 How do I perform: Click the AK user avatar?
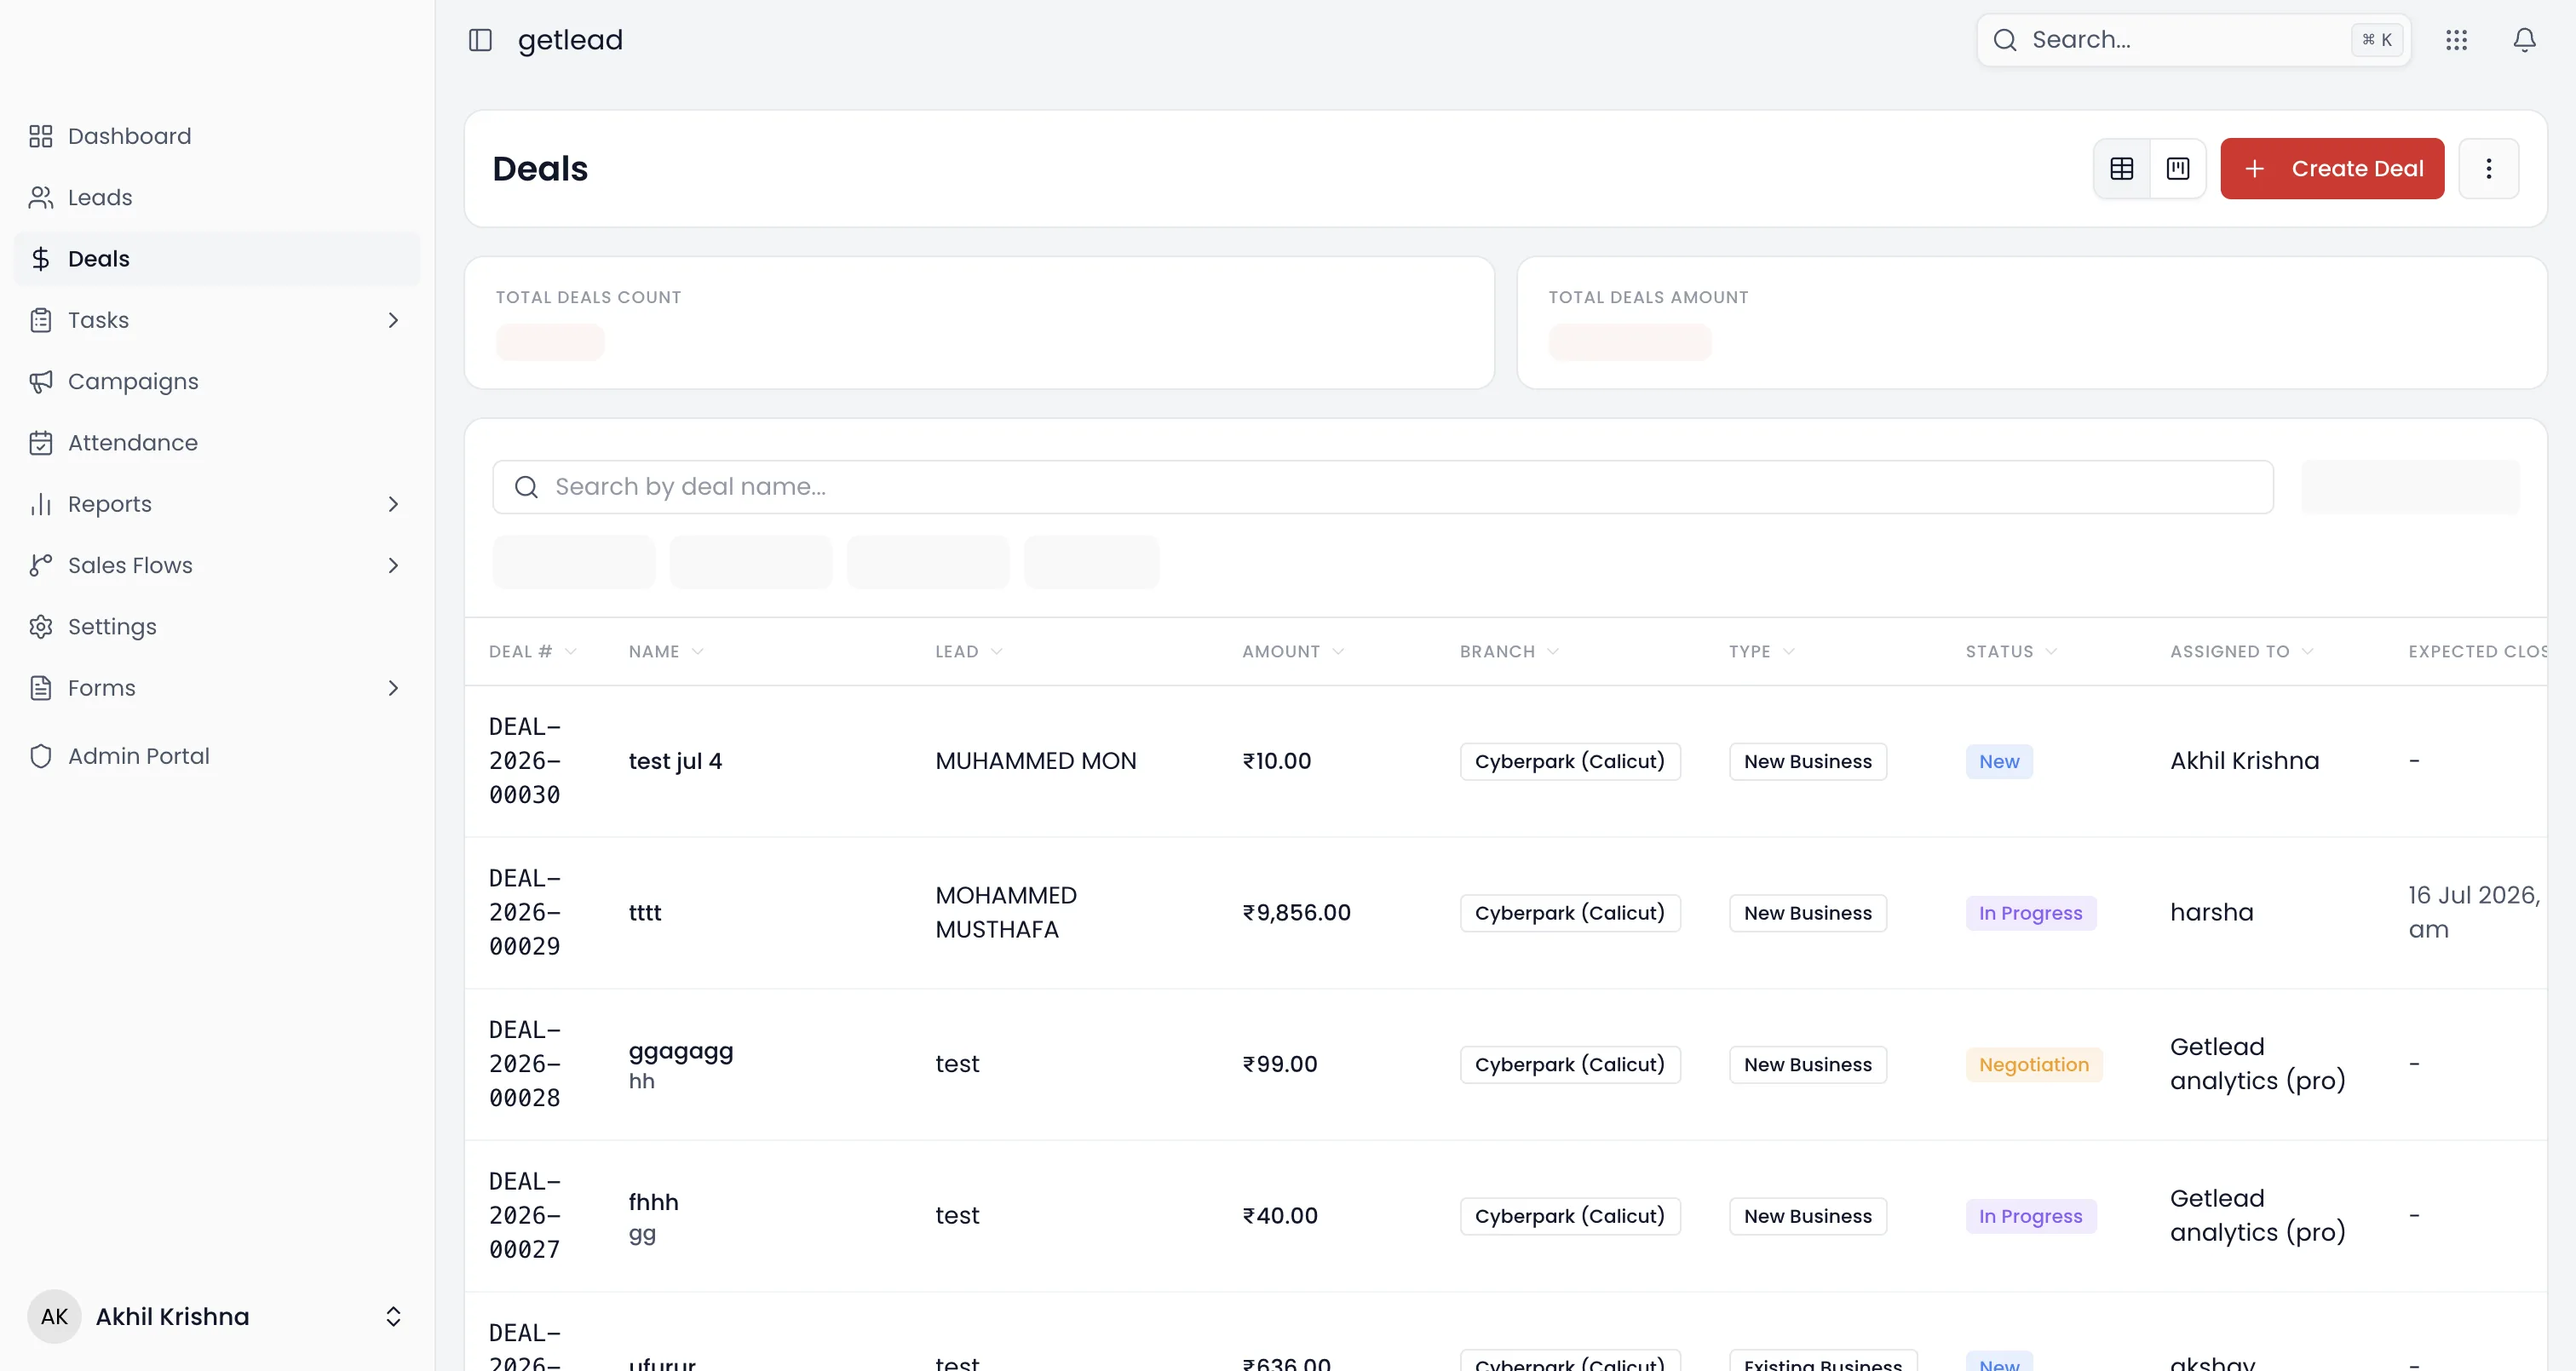(54, 1316)
